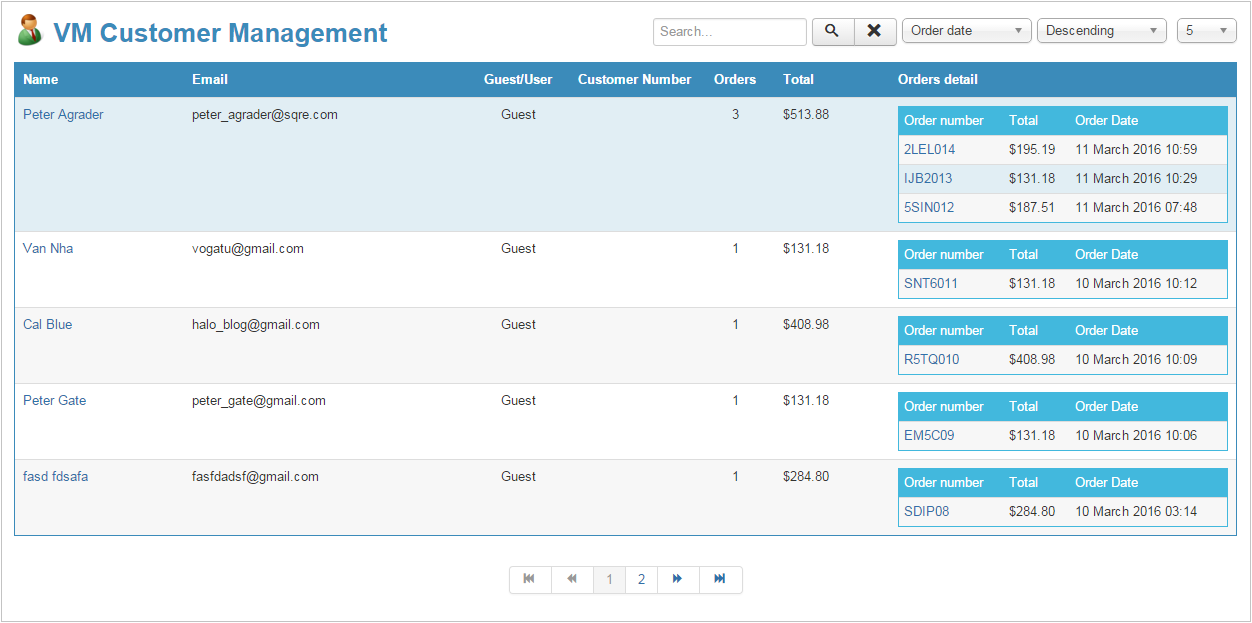This screenshot has height=623, width=1252.
Task: Click the VM Customer Management title
Action: pyautogui.click(x=220, y=33)
